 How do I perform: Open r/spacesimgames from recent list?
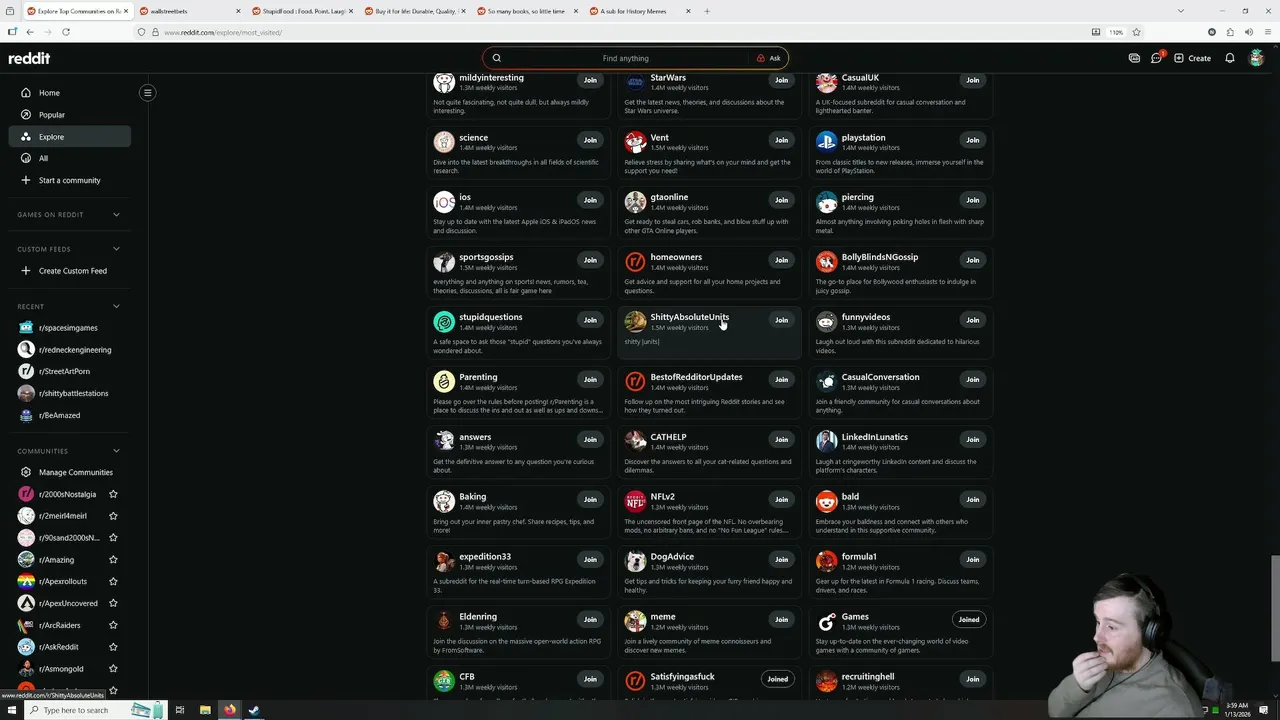pos(69,328)
